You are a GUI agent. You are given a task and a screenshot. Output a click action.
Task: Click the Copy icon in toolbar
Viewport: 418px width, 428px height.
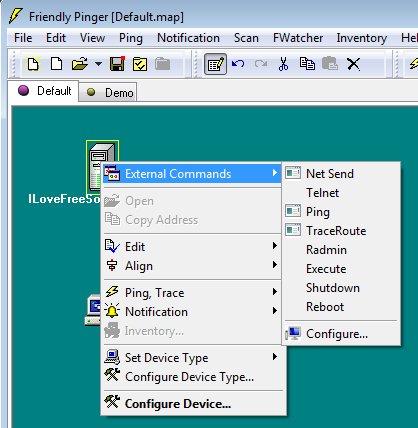307,63
